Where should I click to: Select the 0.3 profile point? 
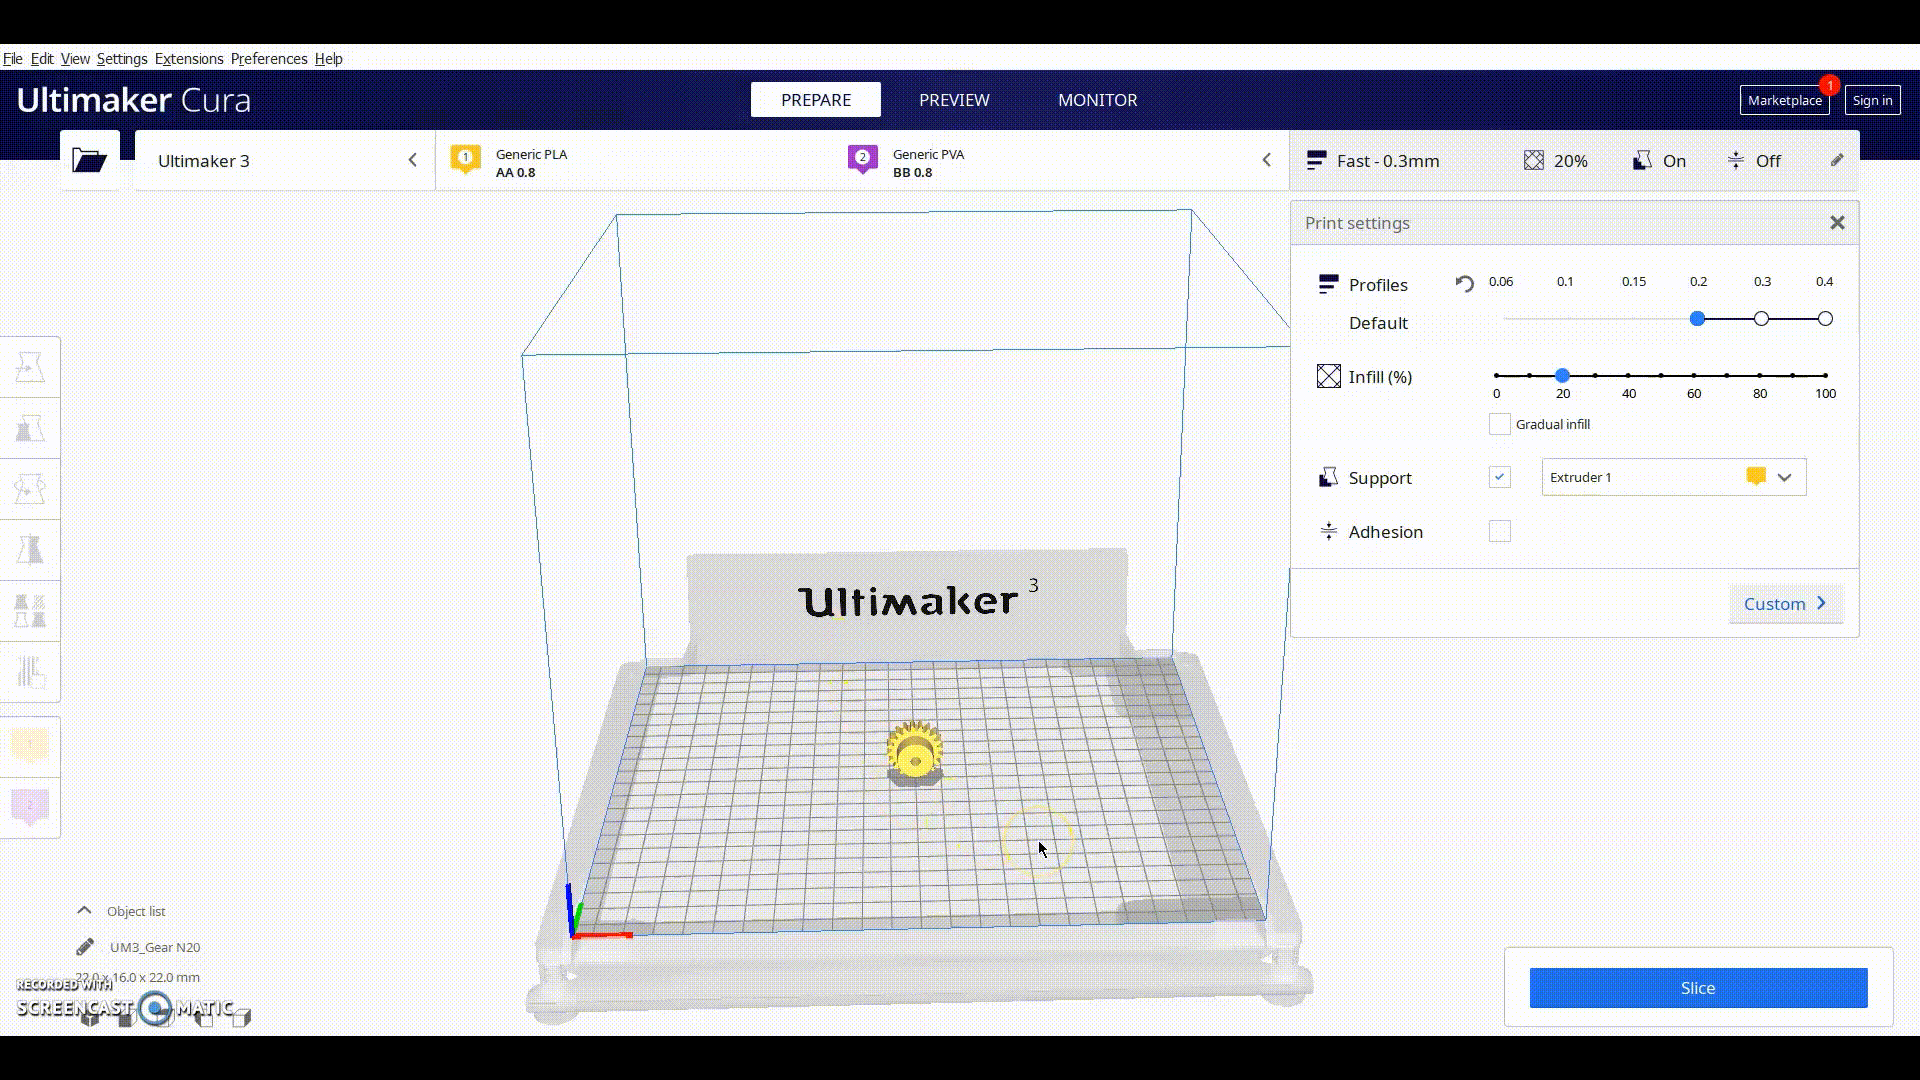click(1761, 319)
